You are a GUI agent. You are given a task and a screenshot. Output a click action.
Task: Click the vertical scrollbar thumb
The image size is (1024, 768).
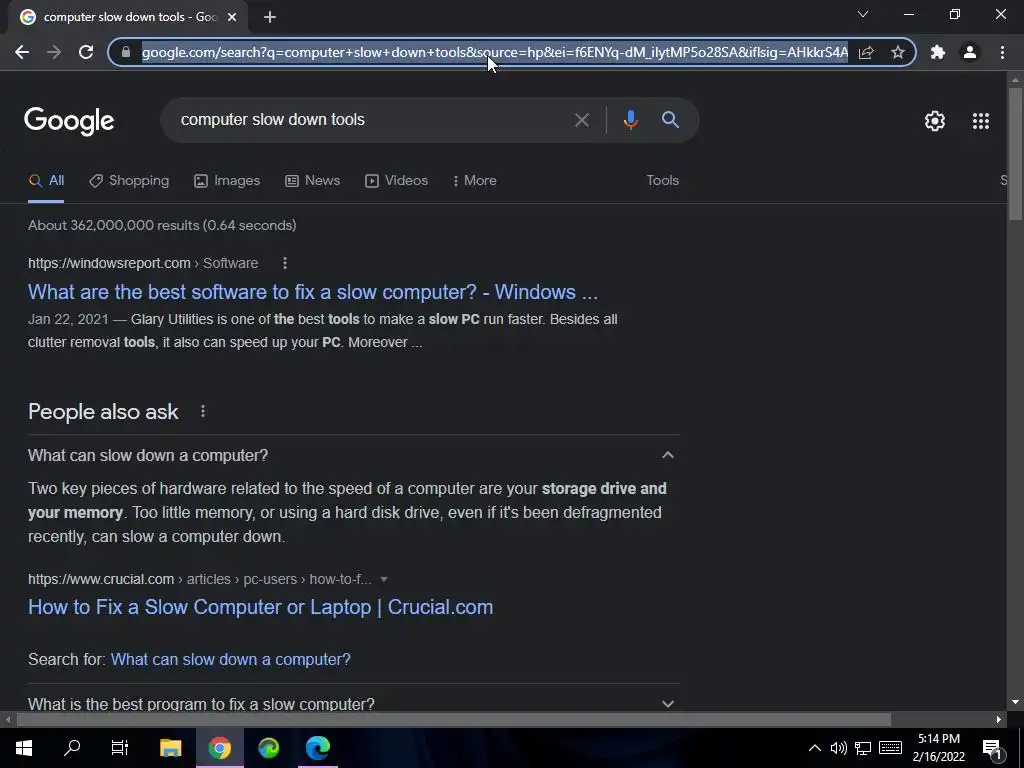click(1015, 153)
